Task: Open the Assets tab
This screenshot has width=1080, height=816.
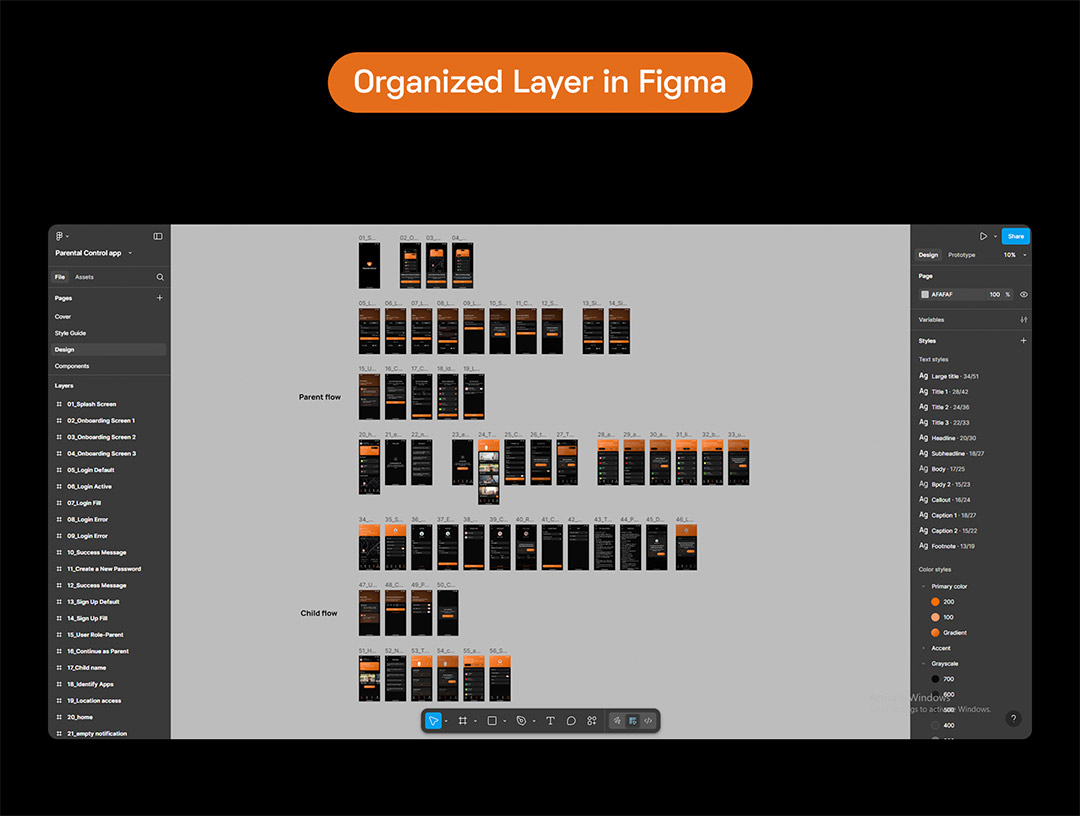Action: point(85,277)
